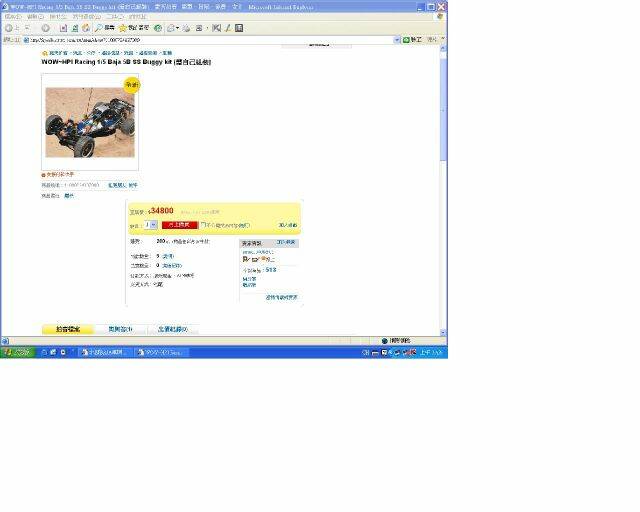Viewport: 640px width, 512px height.
Task: Open the quantity dropdown in the yellow price box
Action: pyautogui.click(x=151, y=225)
